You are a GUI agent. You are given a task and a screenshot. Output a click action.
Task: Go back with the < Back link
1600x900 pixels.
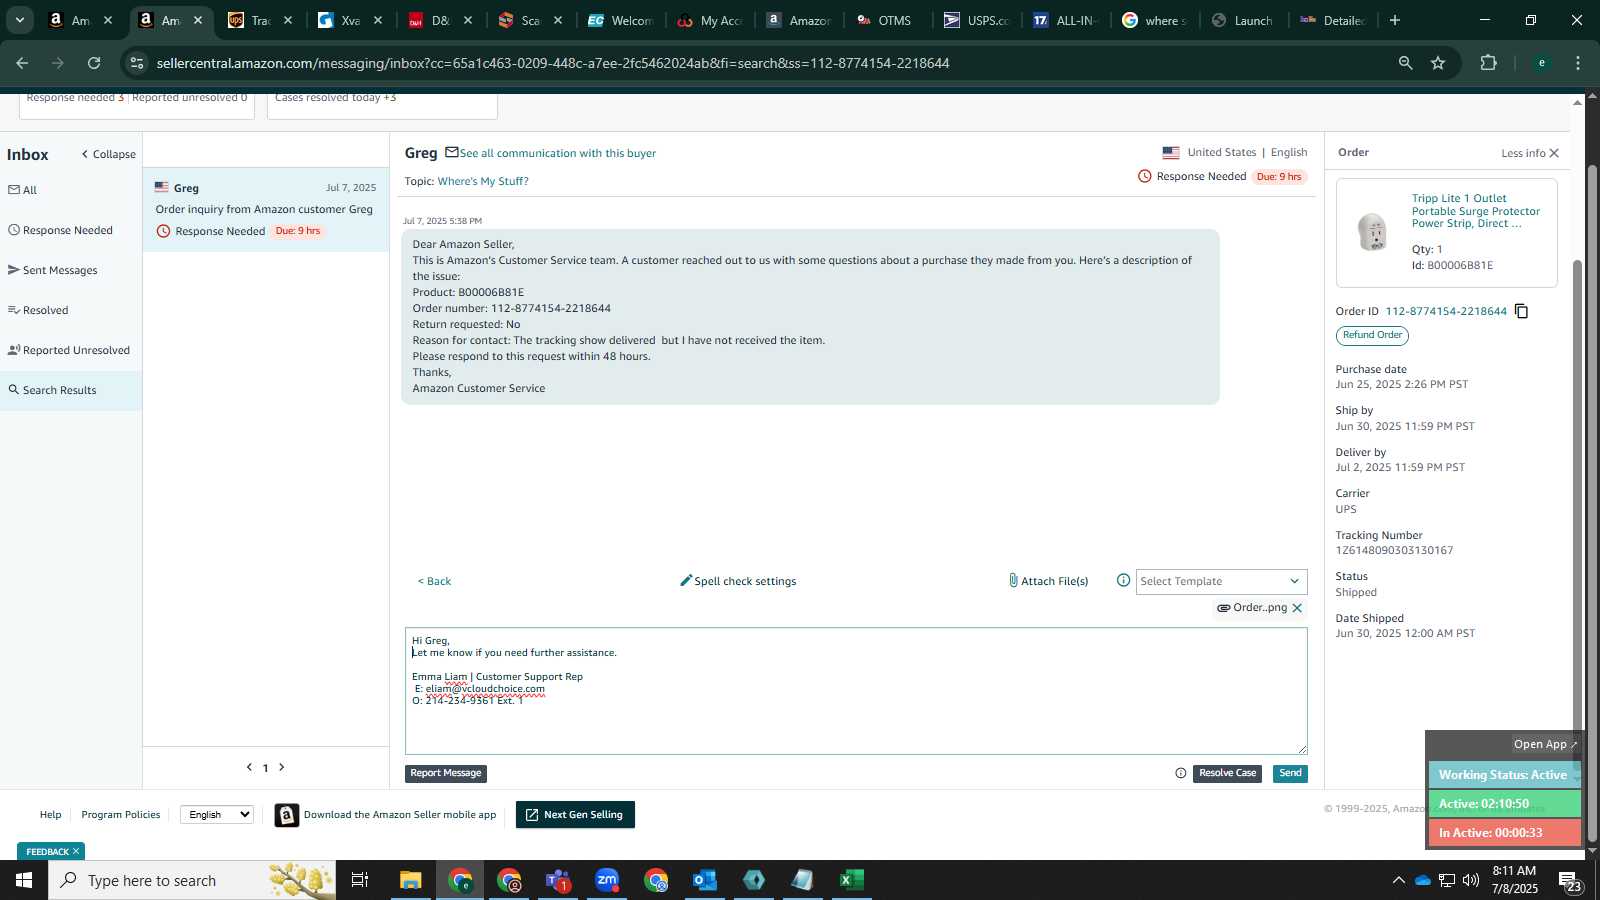434,581
